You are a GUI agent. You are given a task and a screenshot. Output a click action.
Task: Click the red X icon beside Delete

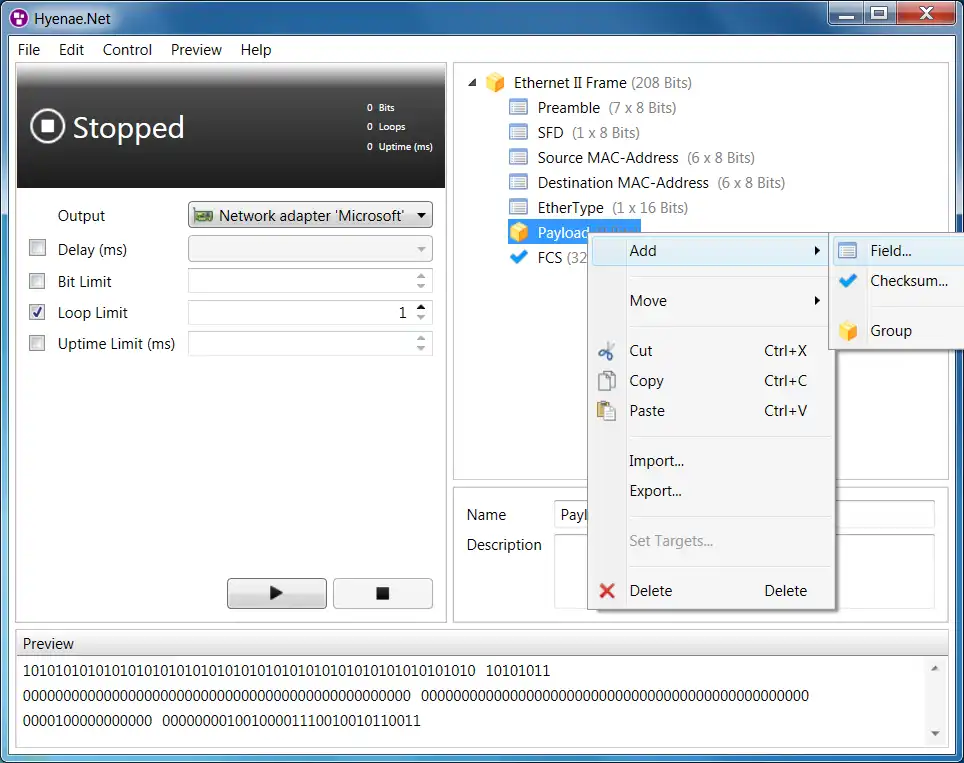(x=607, y=591)
